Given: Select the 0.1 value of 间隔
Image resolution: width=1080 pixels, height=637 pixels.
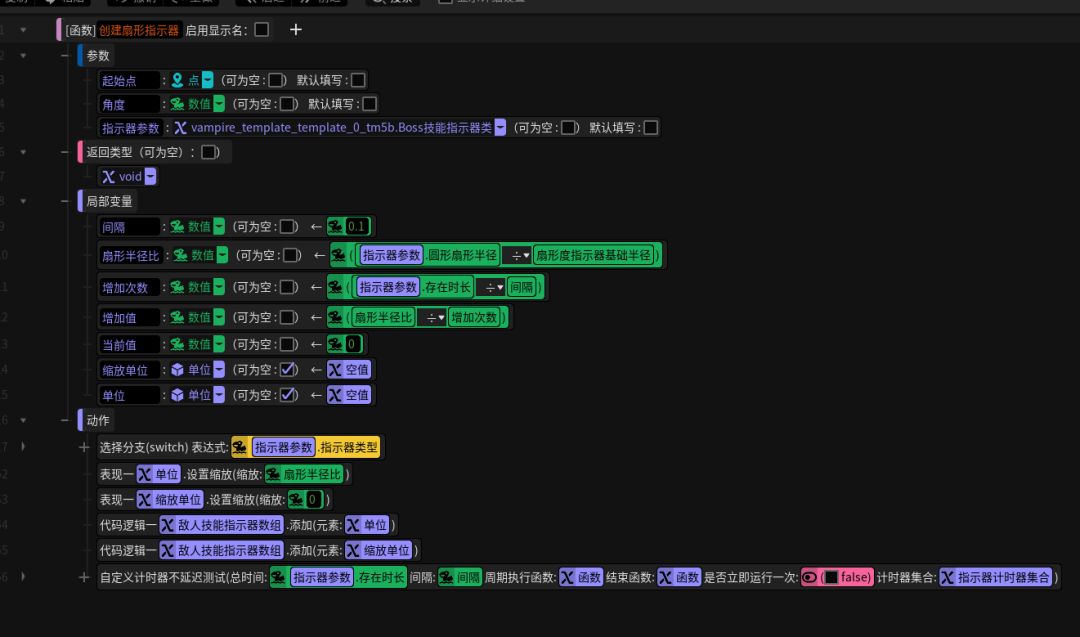Looking at the screenshot, I should point(356,227).
